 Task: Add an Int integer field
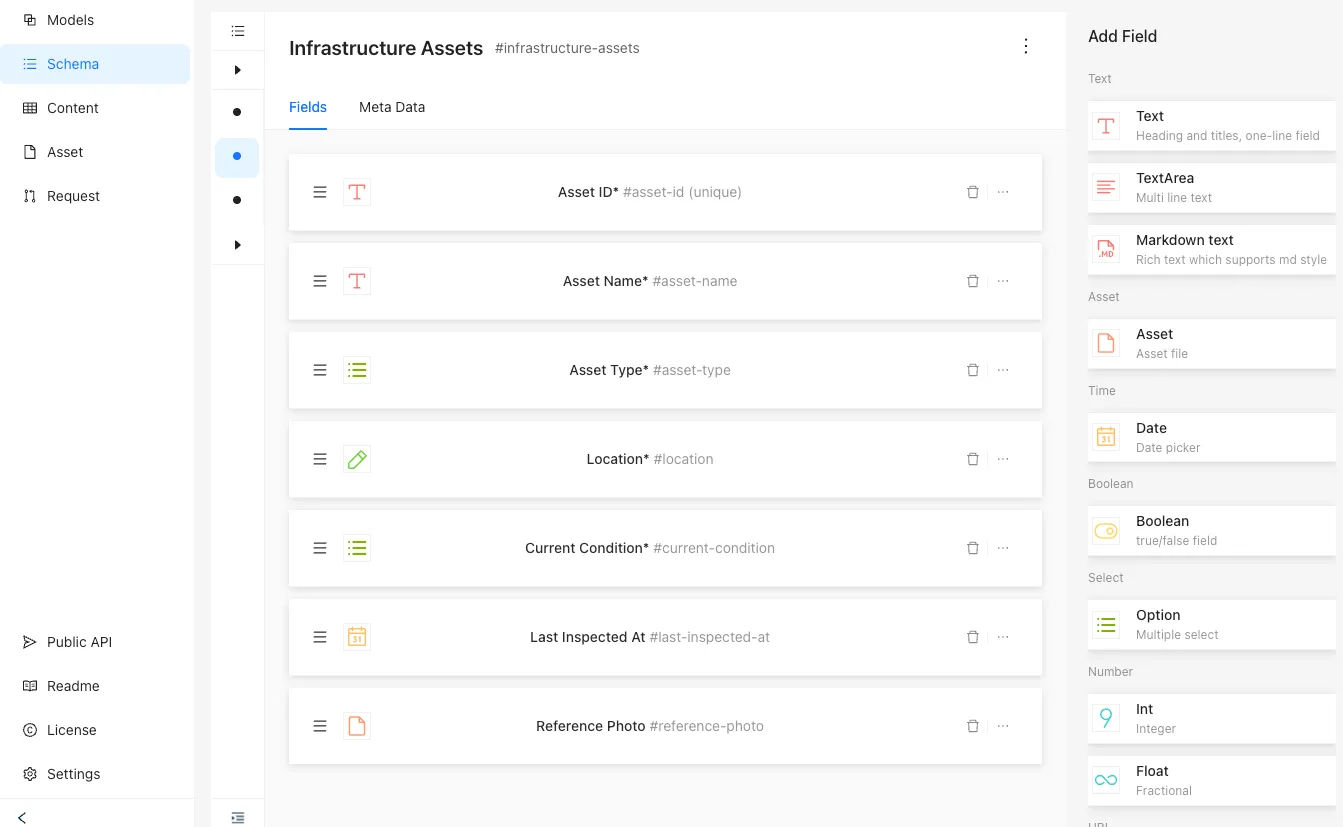[x=1212, y=719]
